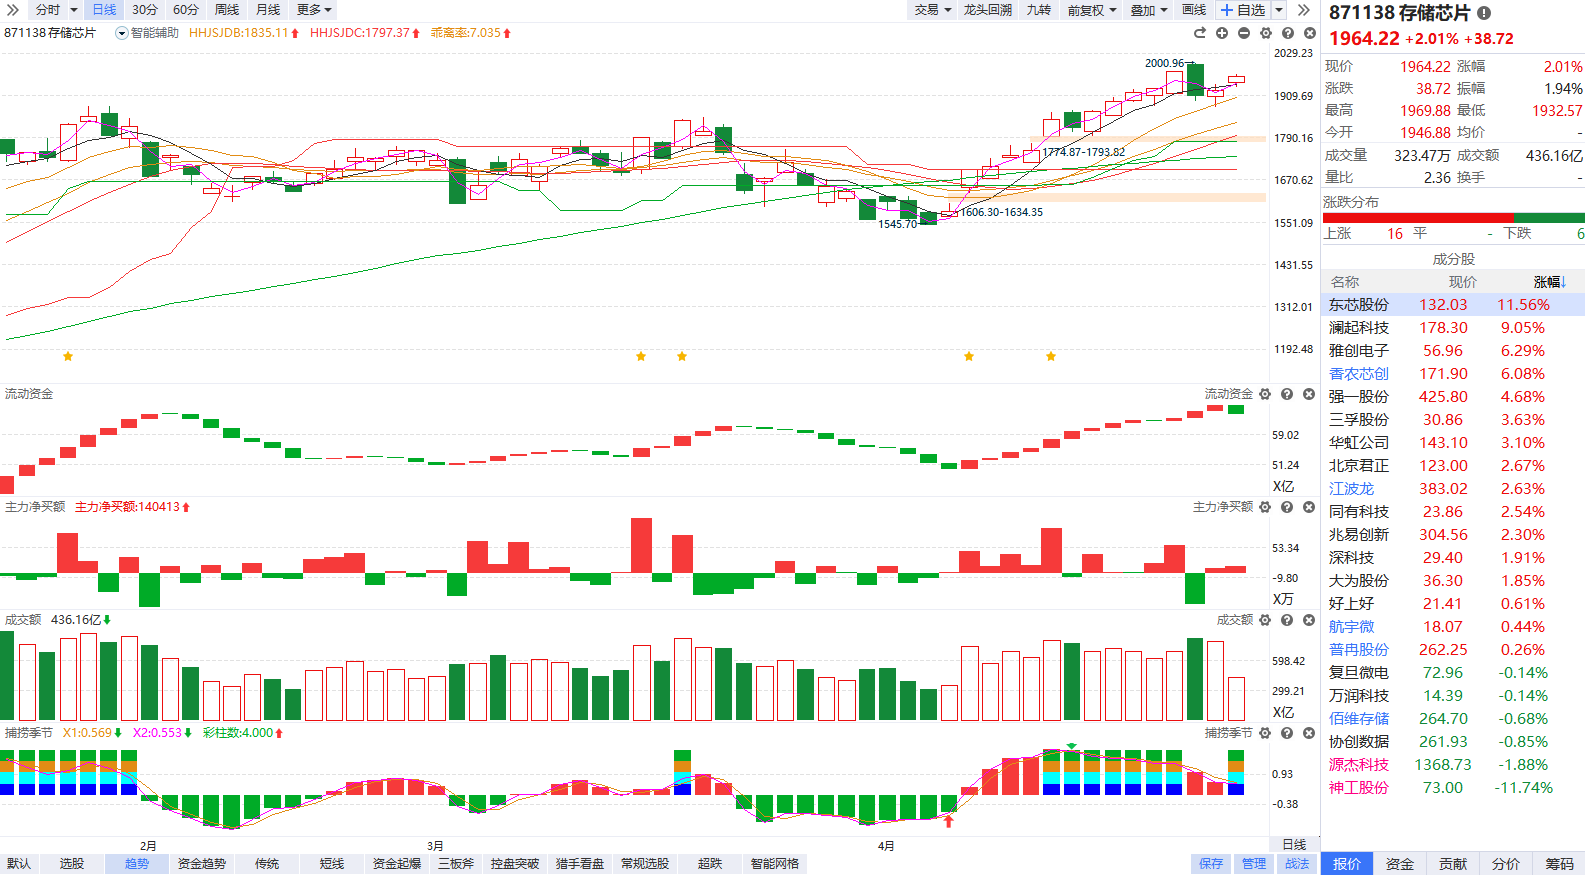Click the share arrow icon above chart
Screen dimensions: 1585x875
pos(1200,33)
